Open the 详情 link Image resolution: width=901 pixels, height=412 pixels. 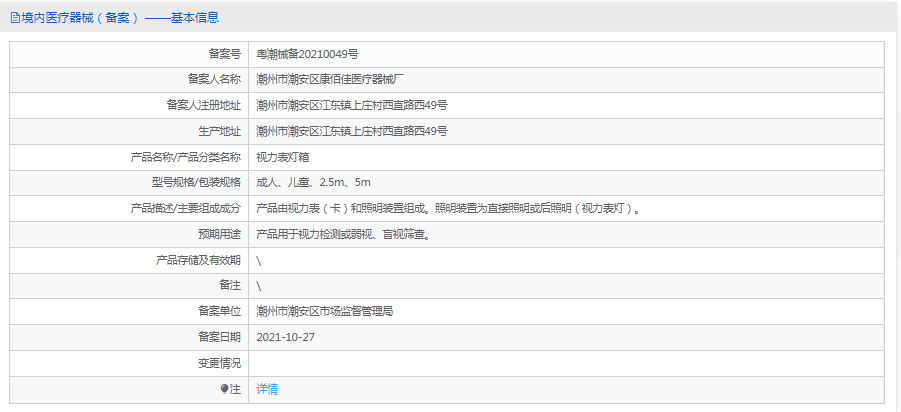click(267, 389)
